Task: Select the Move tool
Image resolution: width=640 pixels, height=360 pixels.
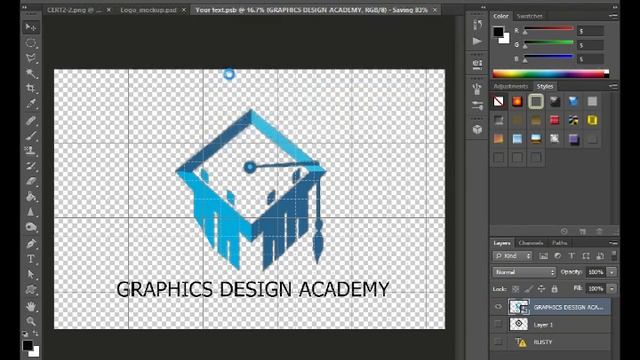Action: [31, 27]
